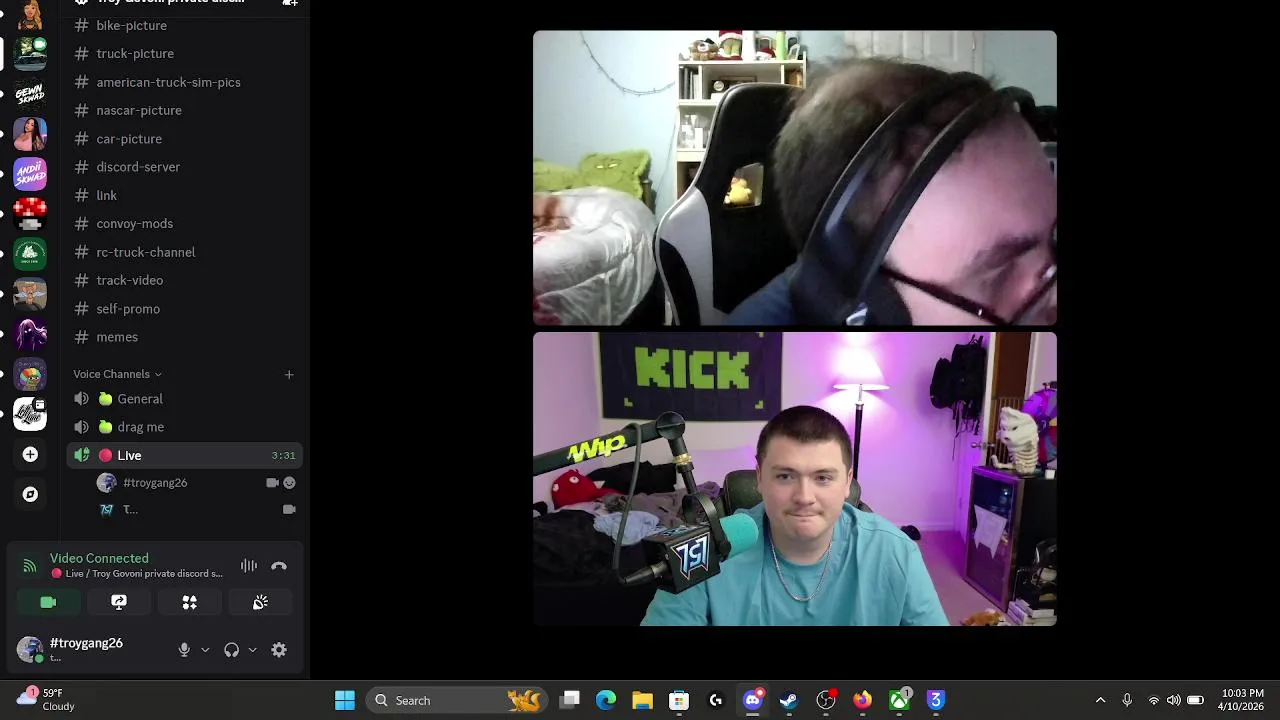Open the Windows Start menu

pyautogui.click(x=345, y=700)
